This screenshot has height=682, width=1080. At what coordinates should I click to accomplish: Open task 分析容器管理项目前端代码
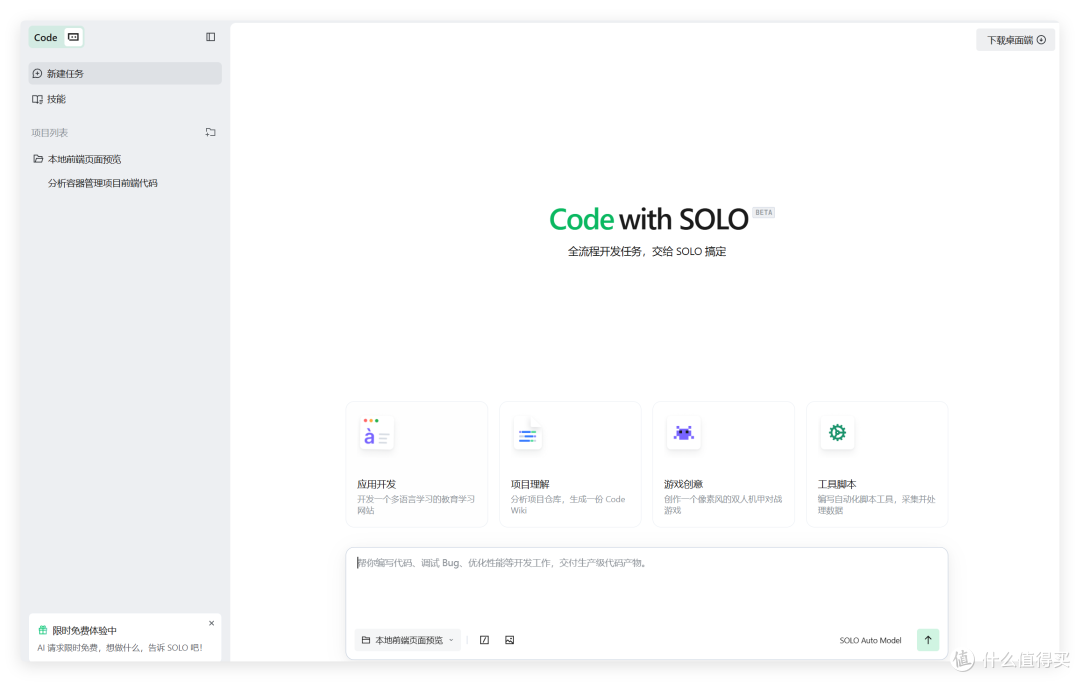coord(103,183)
